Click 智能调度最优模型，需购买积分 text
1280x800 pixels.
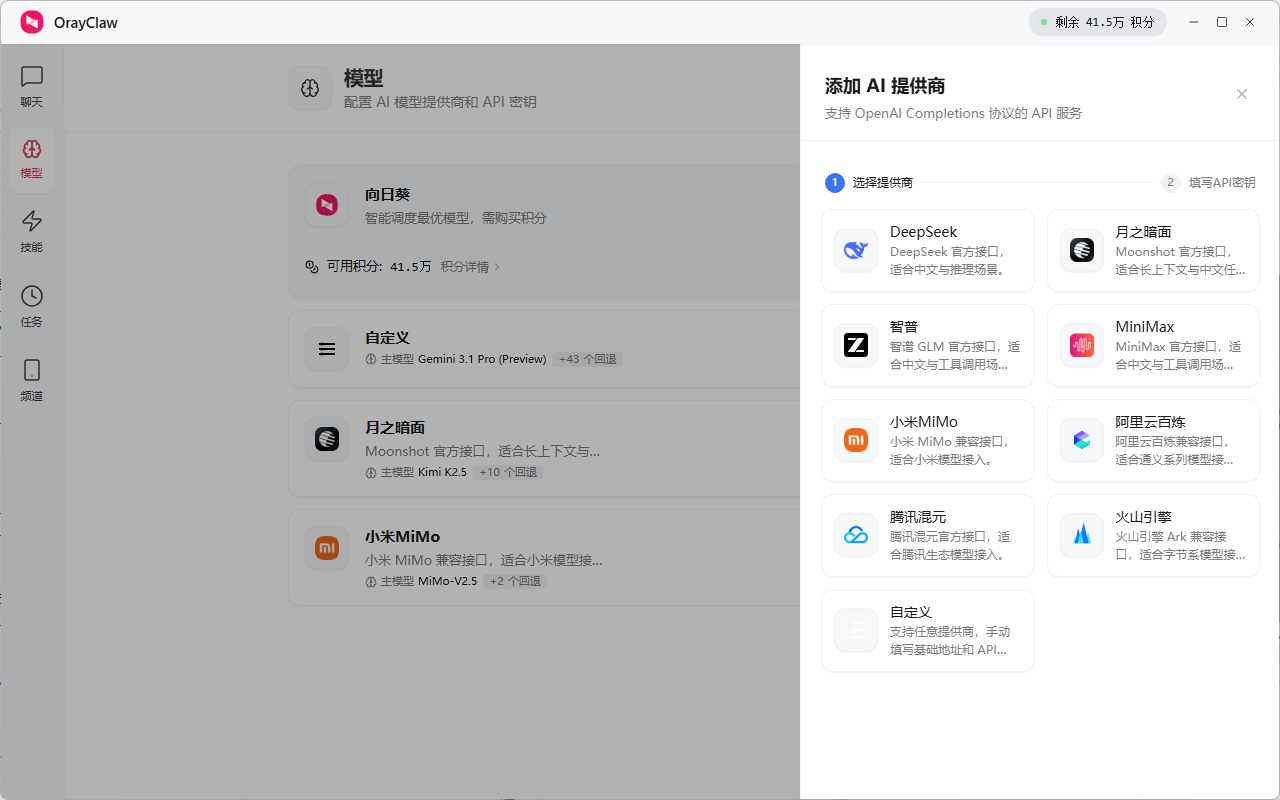tap(456, 218)
